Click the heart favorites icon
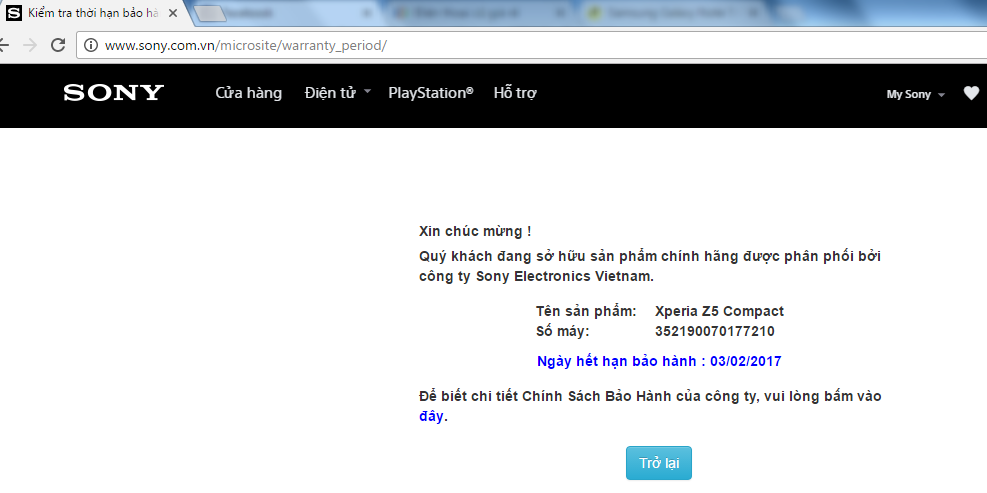The height and width of the screenshot is (493, 987). point(971,93)
